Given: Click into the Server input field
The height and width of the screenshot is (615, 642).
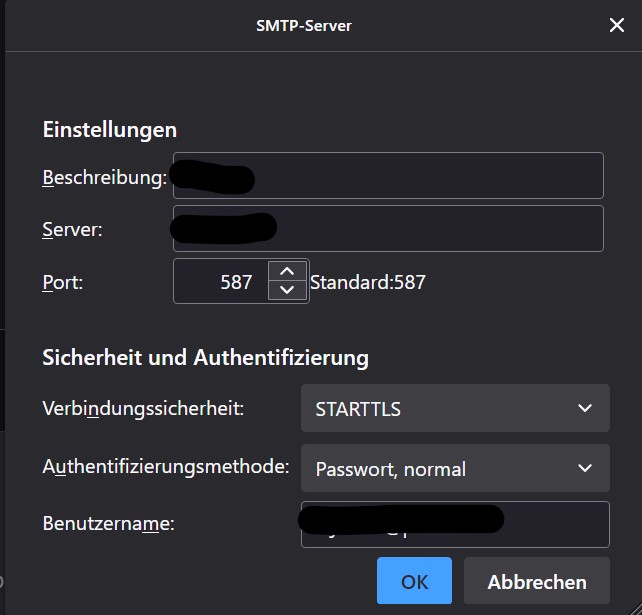Looking at the screenshot, I should click(430, 228).
